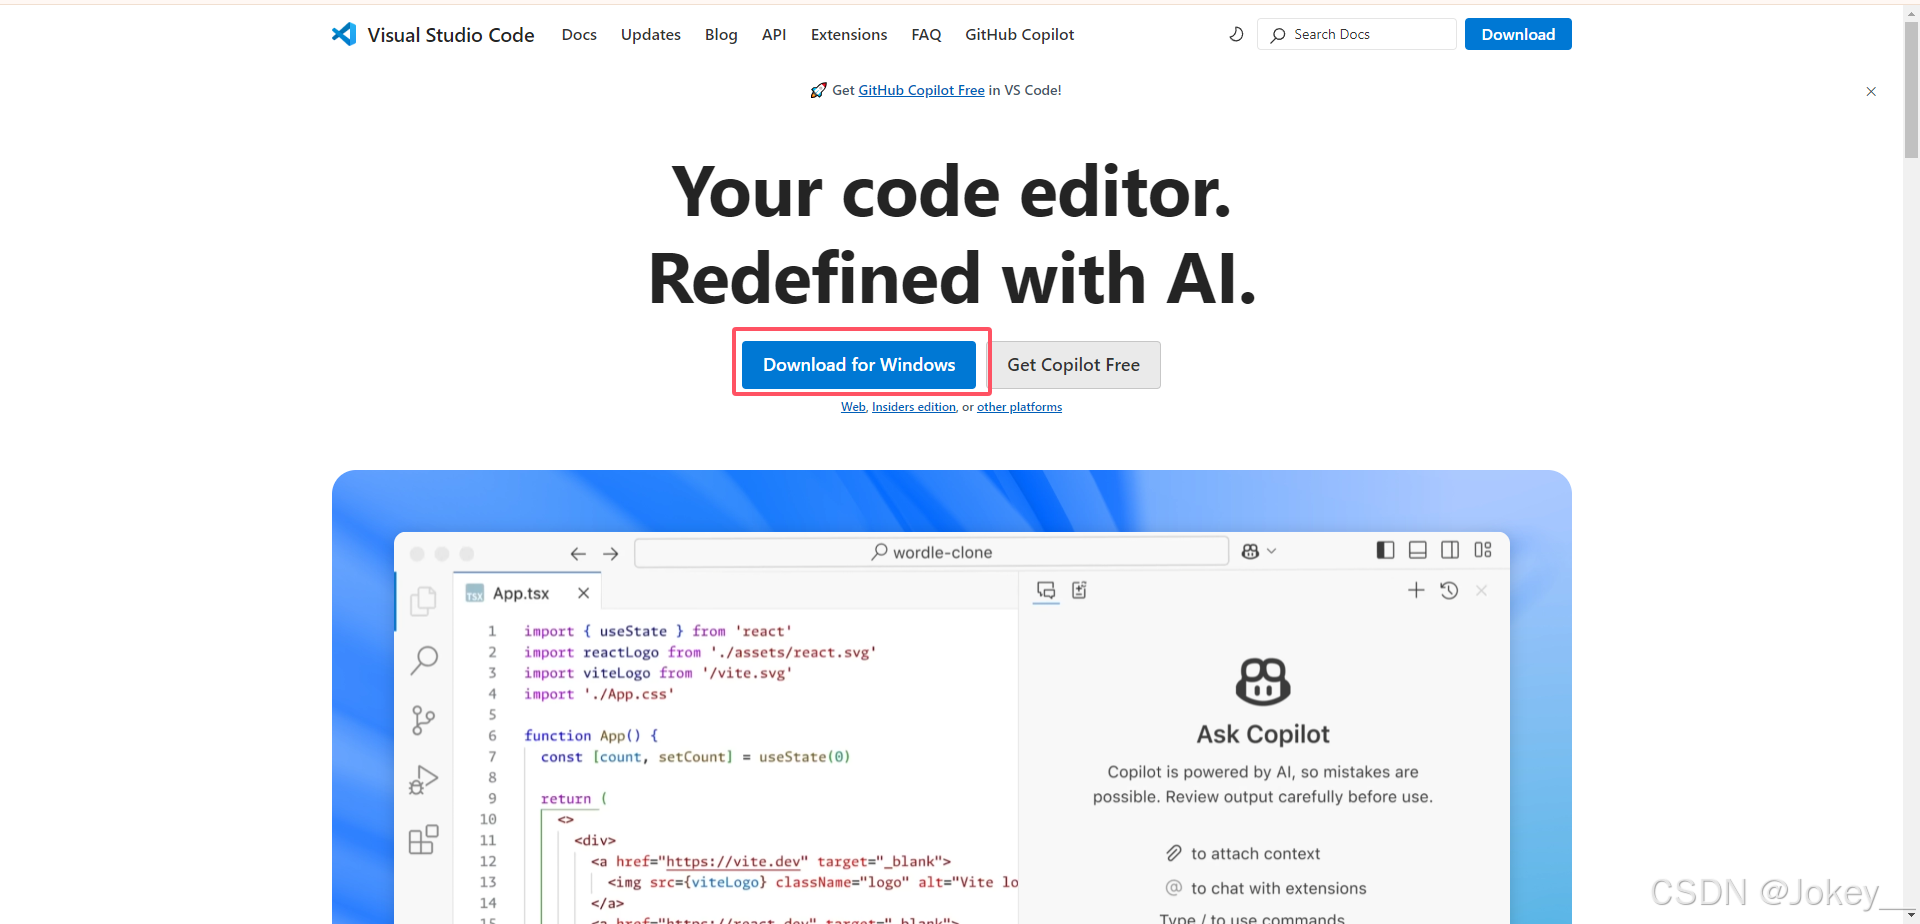Open the GitHub Copilot nav item
Image resolution: width=1920 pixels, height=924 pixels.
pyautogui.click(x=1020, y=34)
